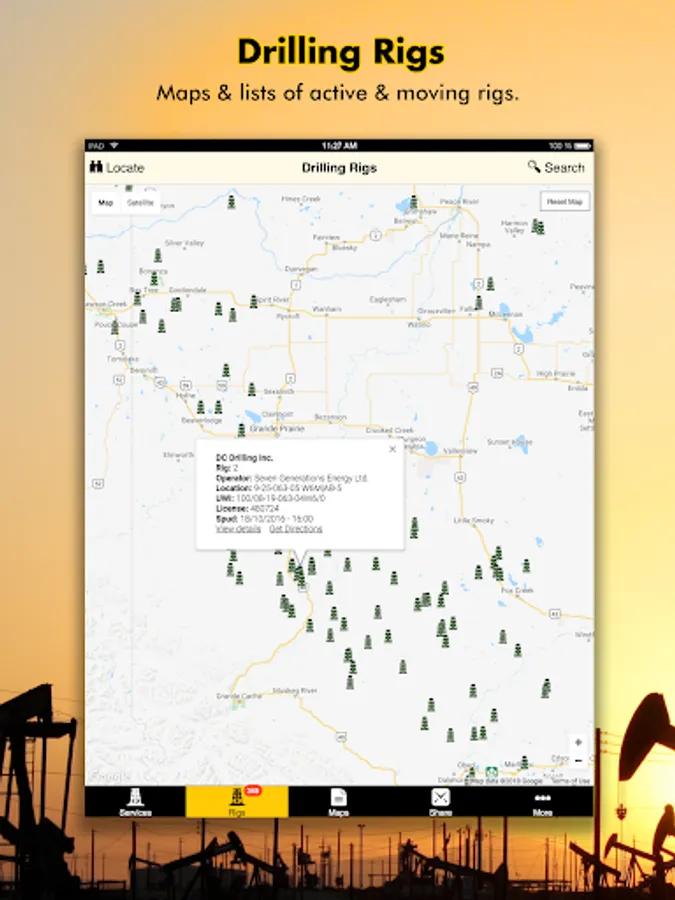This screenshot has height=900, width=675.
Task: Tap the rig marker near Silver Valley
Action: [157, 255]
